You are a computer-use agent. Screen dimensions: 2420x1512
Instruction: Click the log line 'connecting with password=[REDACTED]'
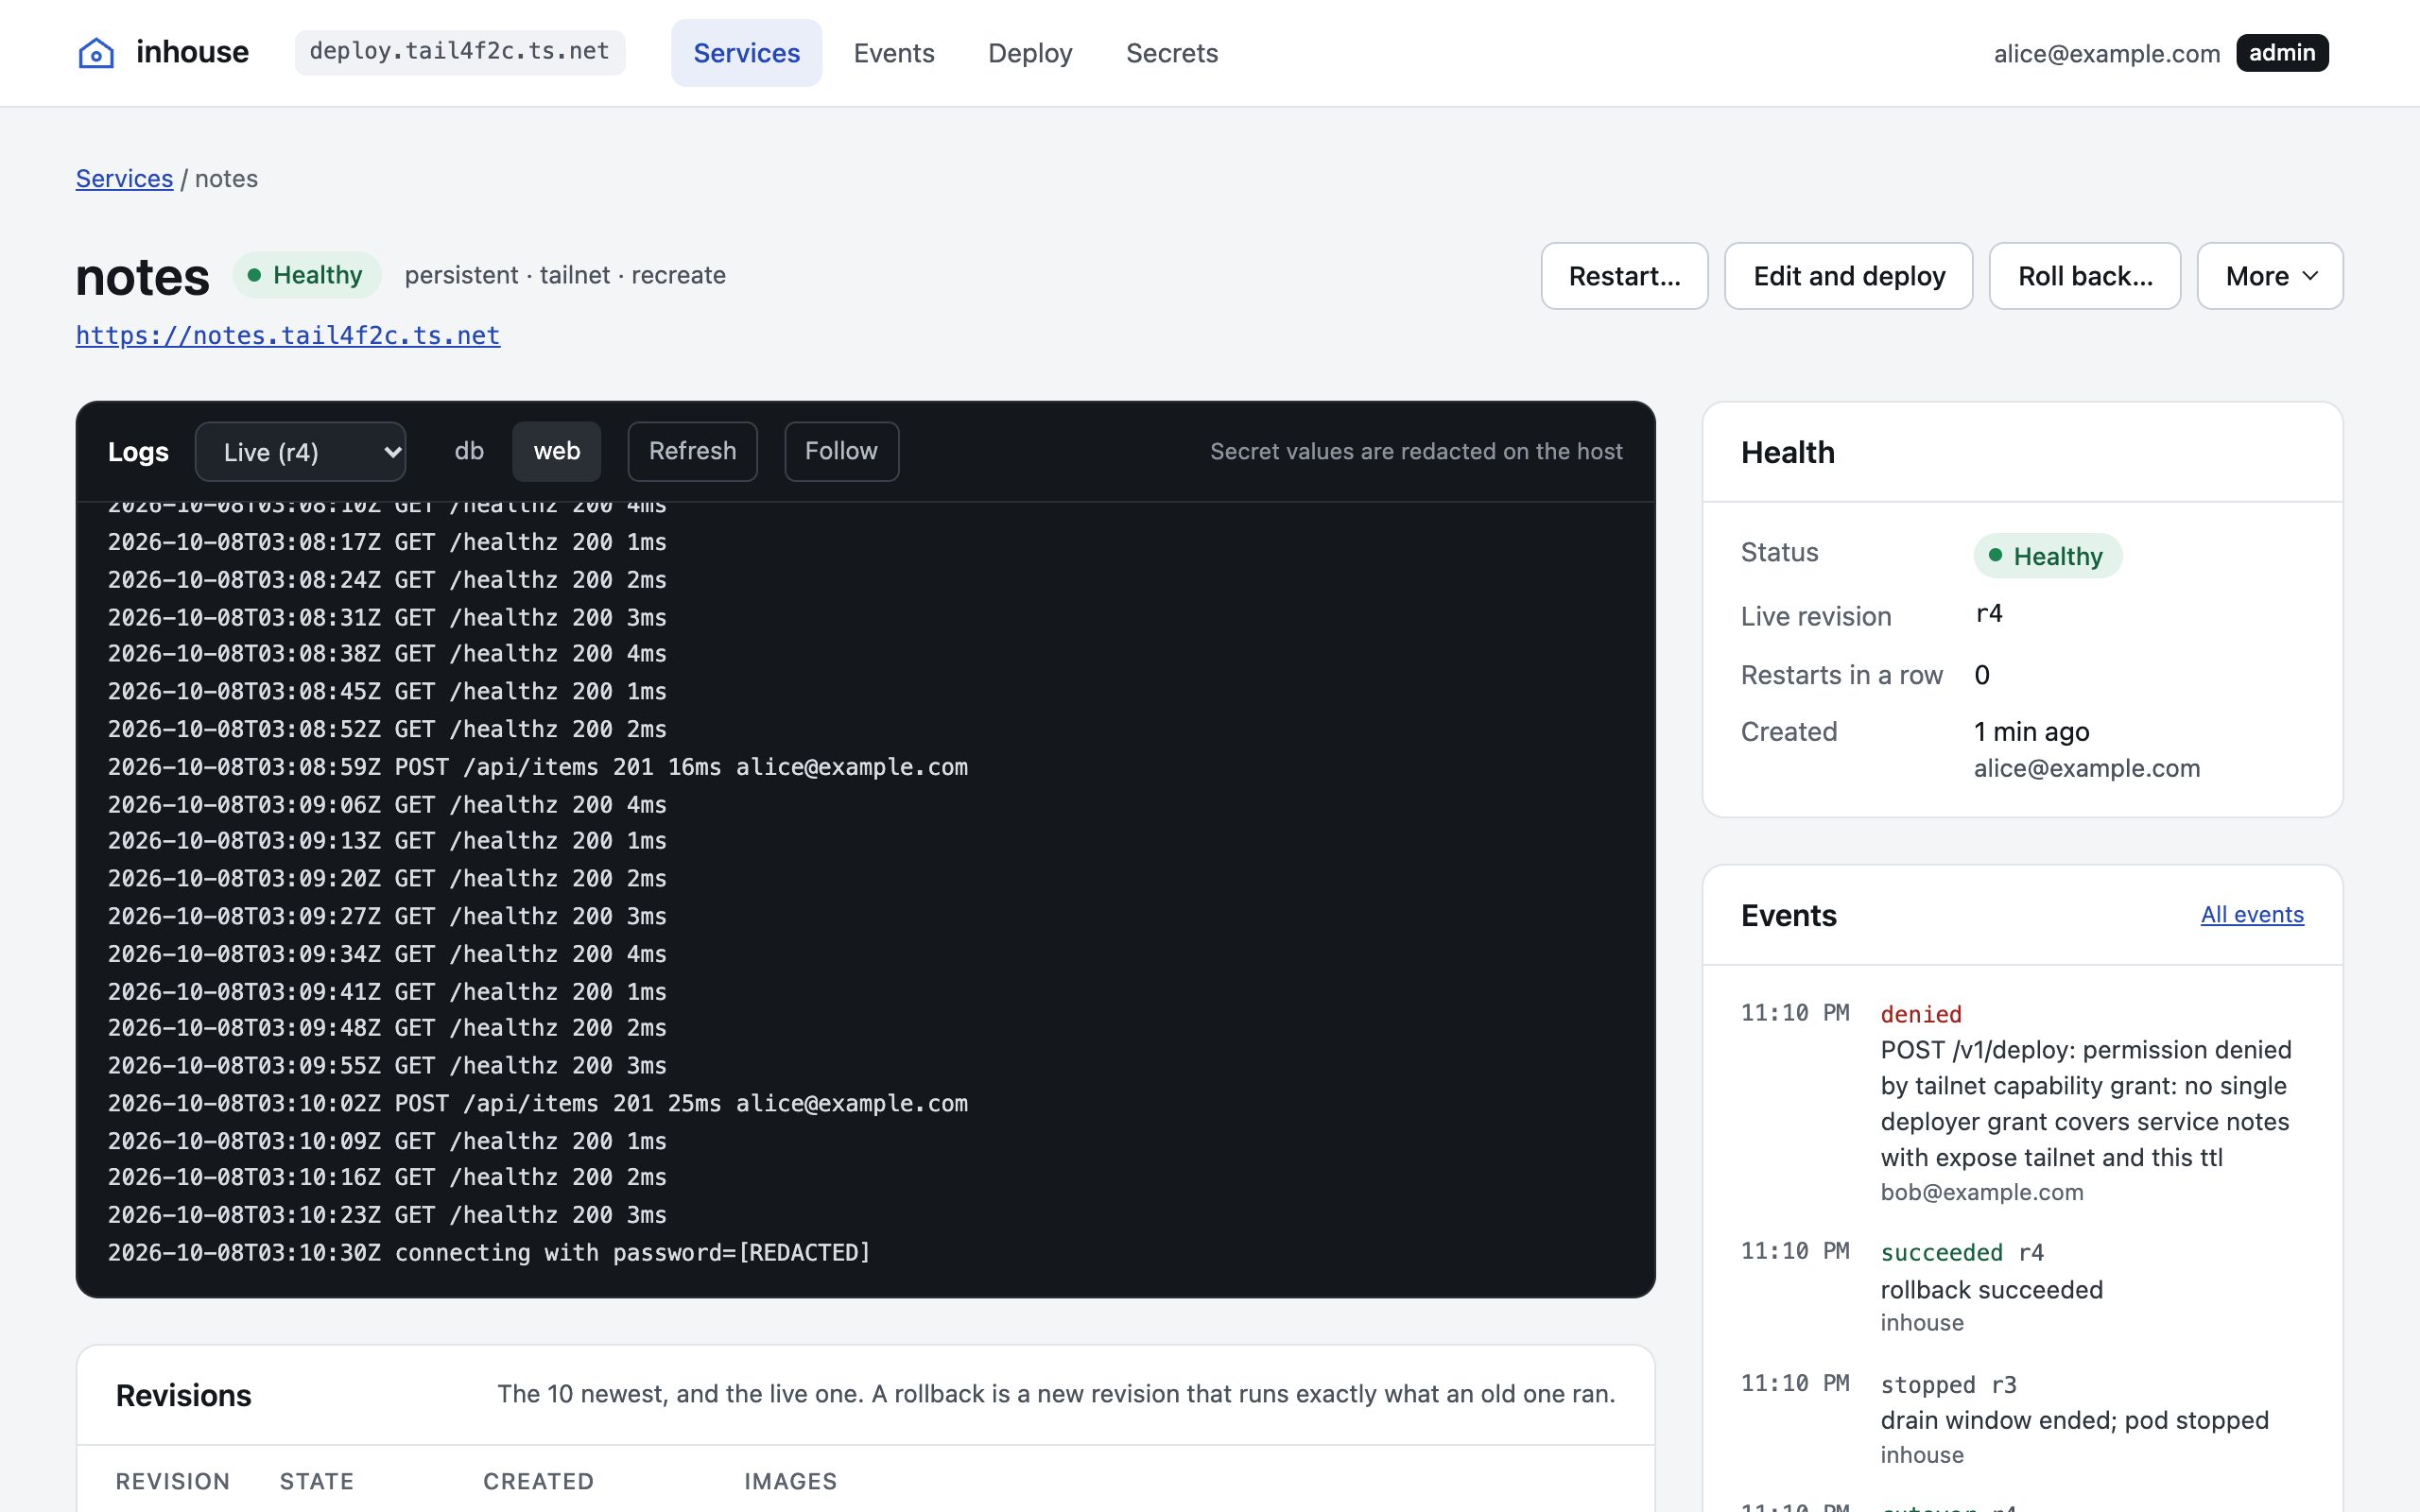(489, 1253)
